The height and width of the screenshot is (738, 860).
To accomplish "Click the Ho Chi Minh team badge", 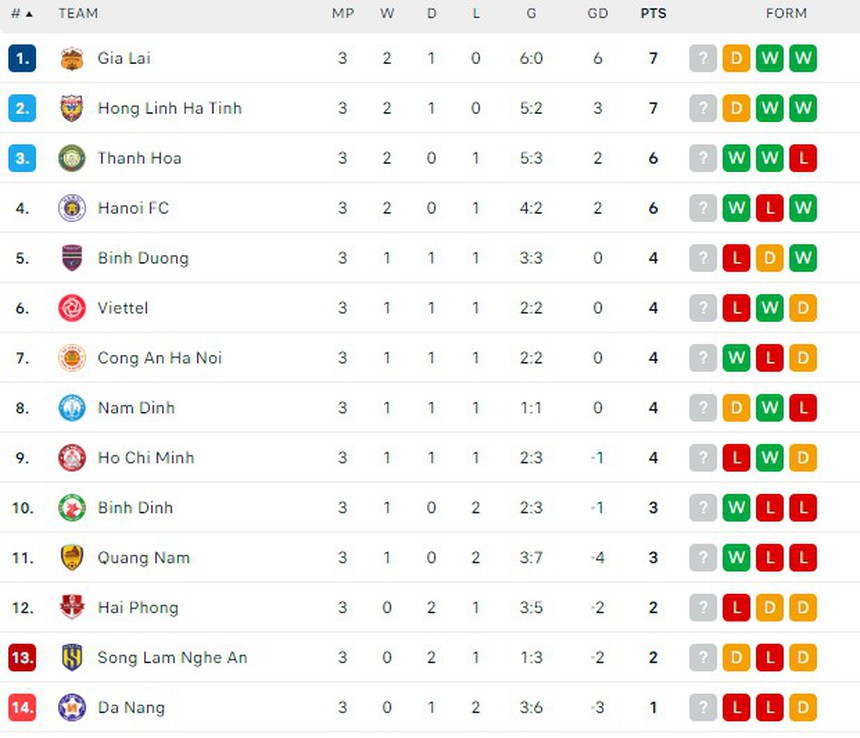I will (x=71, y=458).
